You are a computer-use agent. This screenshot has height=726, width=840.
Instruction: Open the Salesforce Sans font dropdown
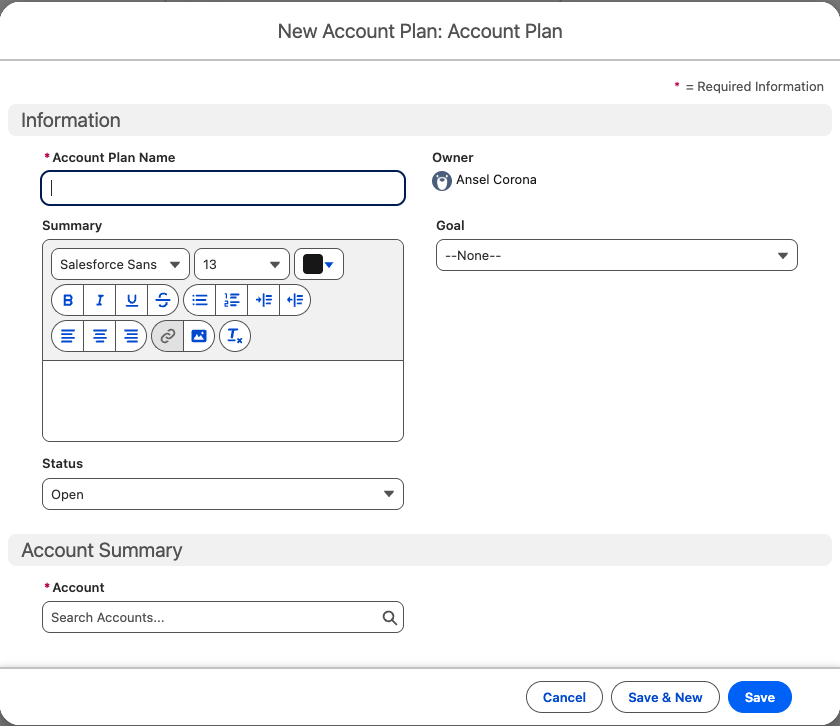[121, 264]
